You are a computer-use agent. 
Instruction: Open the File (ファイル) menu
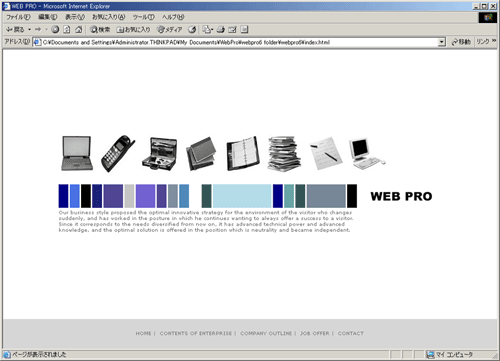(x=18, y=17)
